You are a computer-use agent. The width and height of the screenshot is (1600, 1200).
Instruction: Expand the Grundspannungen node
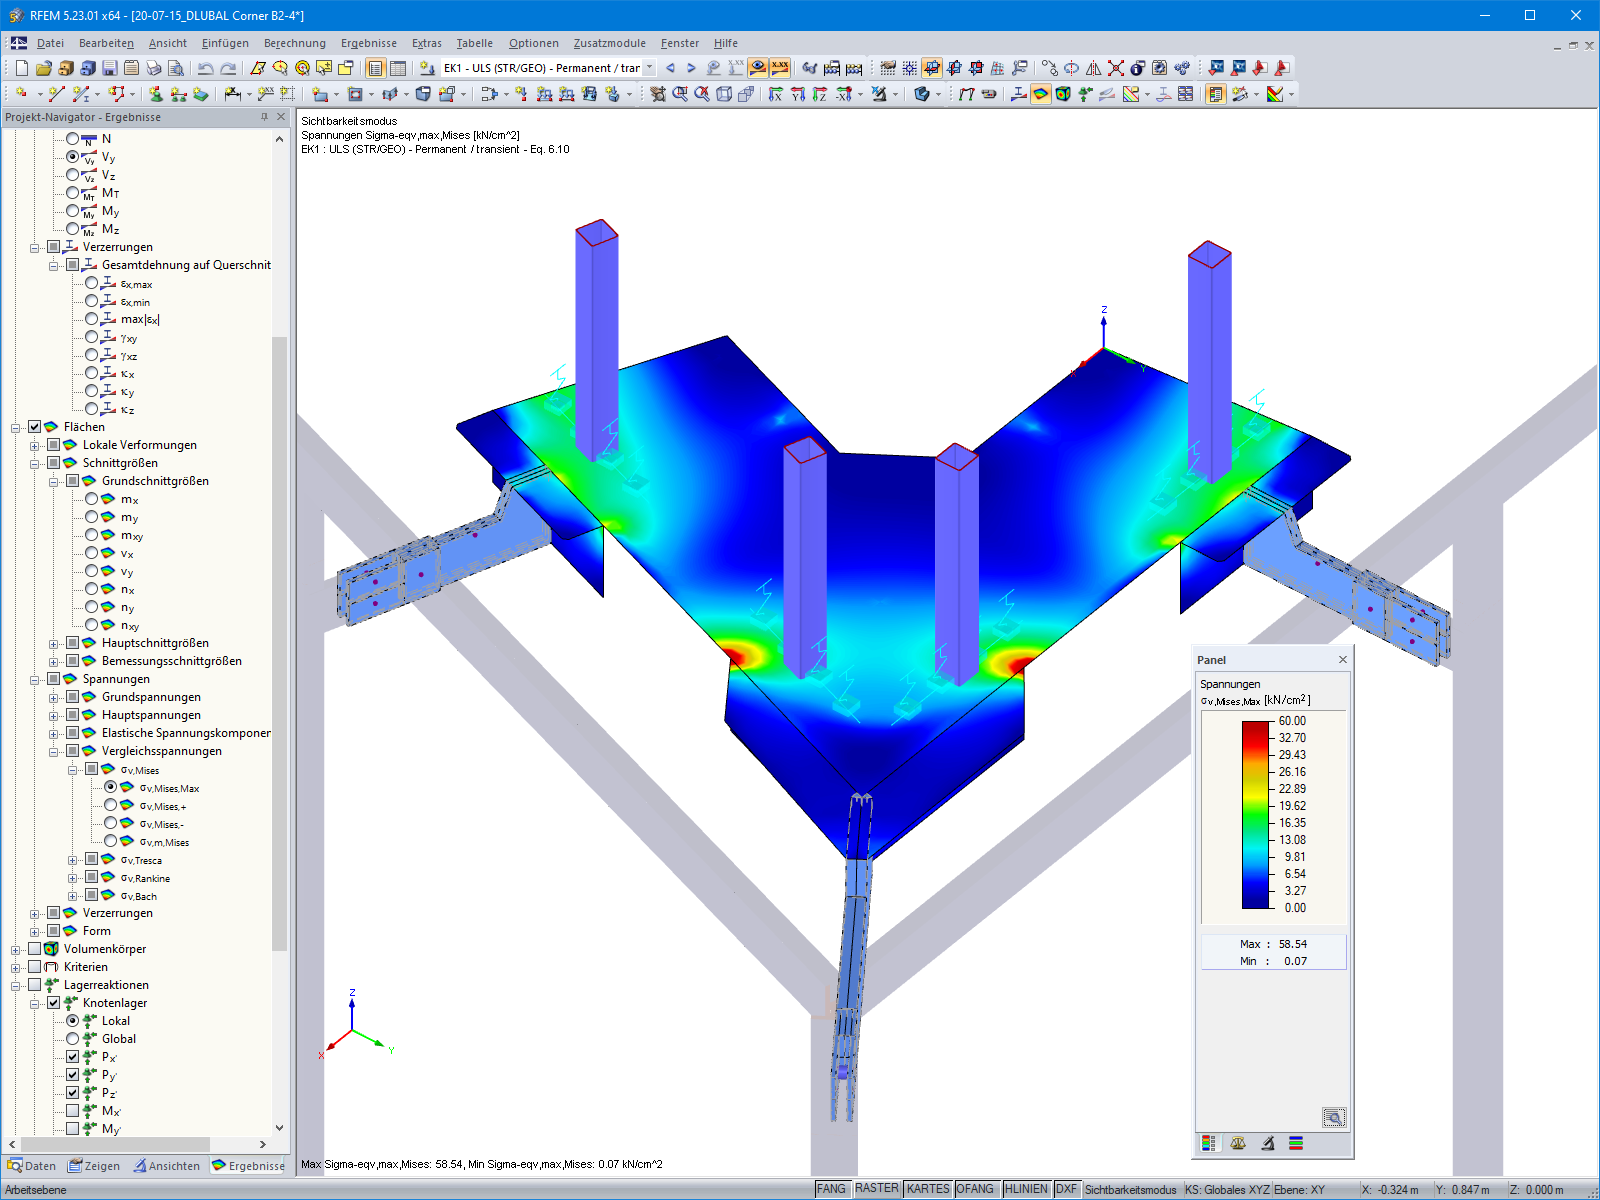tap(54, 697)
